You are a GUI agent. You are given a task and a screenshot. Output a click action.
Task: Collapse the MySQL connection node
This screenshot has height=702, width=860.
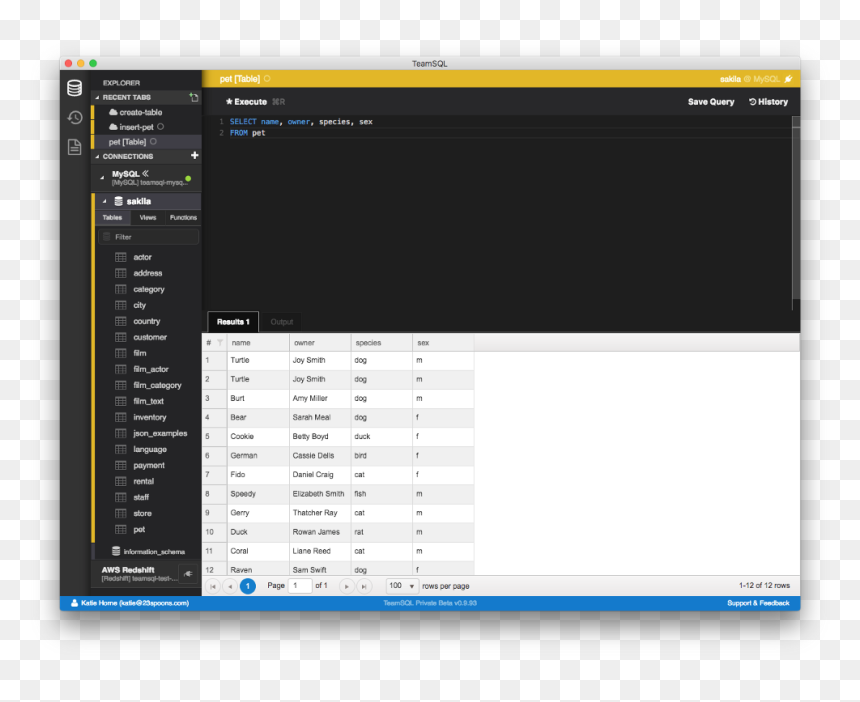point(102,177)
